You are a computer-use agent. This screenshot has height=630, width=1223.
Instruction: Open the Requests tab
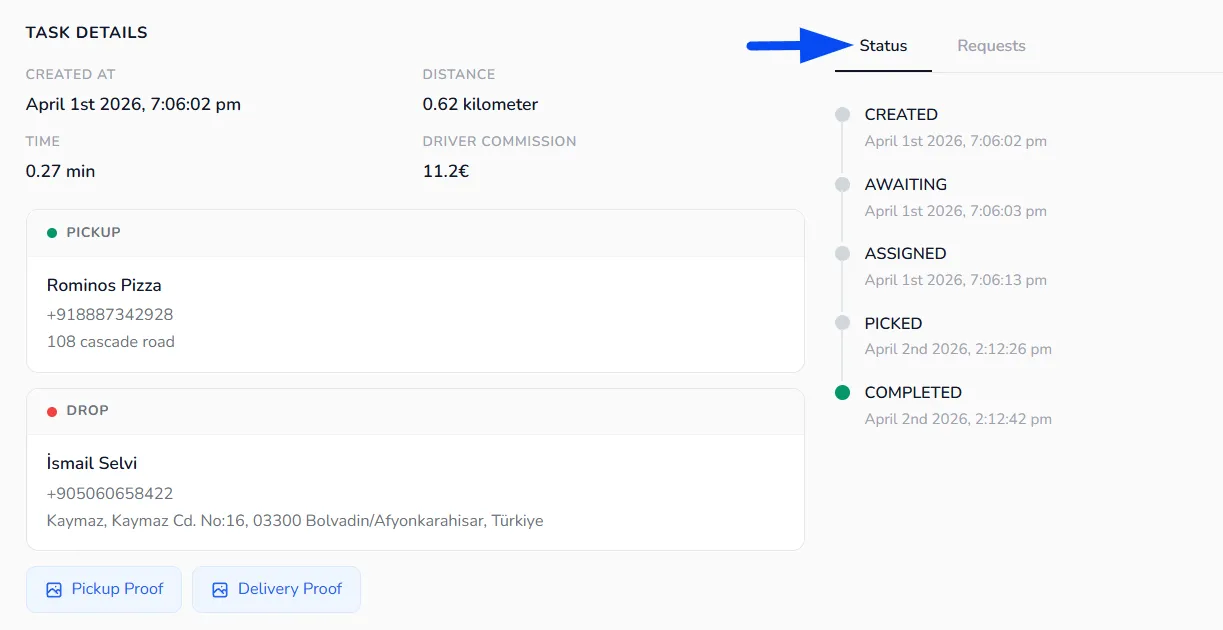pyautogui.click(x=991, y=46)
